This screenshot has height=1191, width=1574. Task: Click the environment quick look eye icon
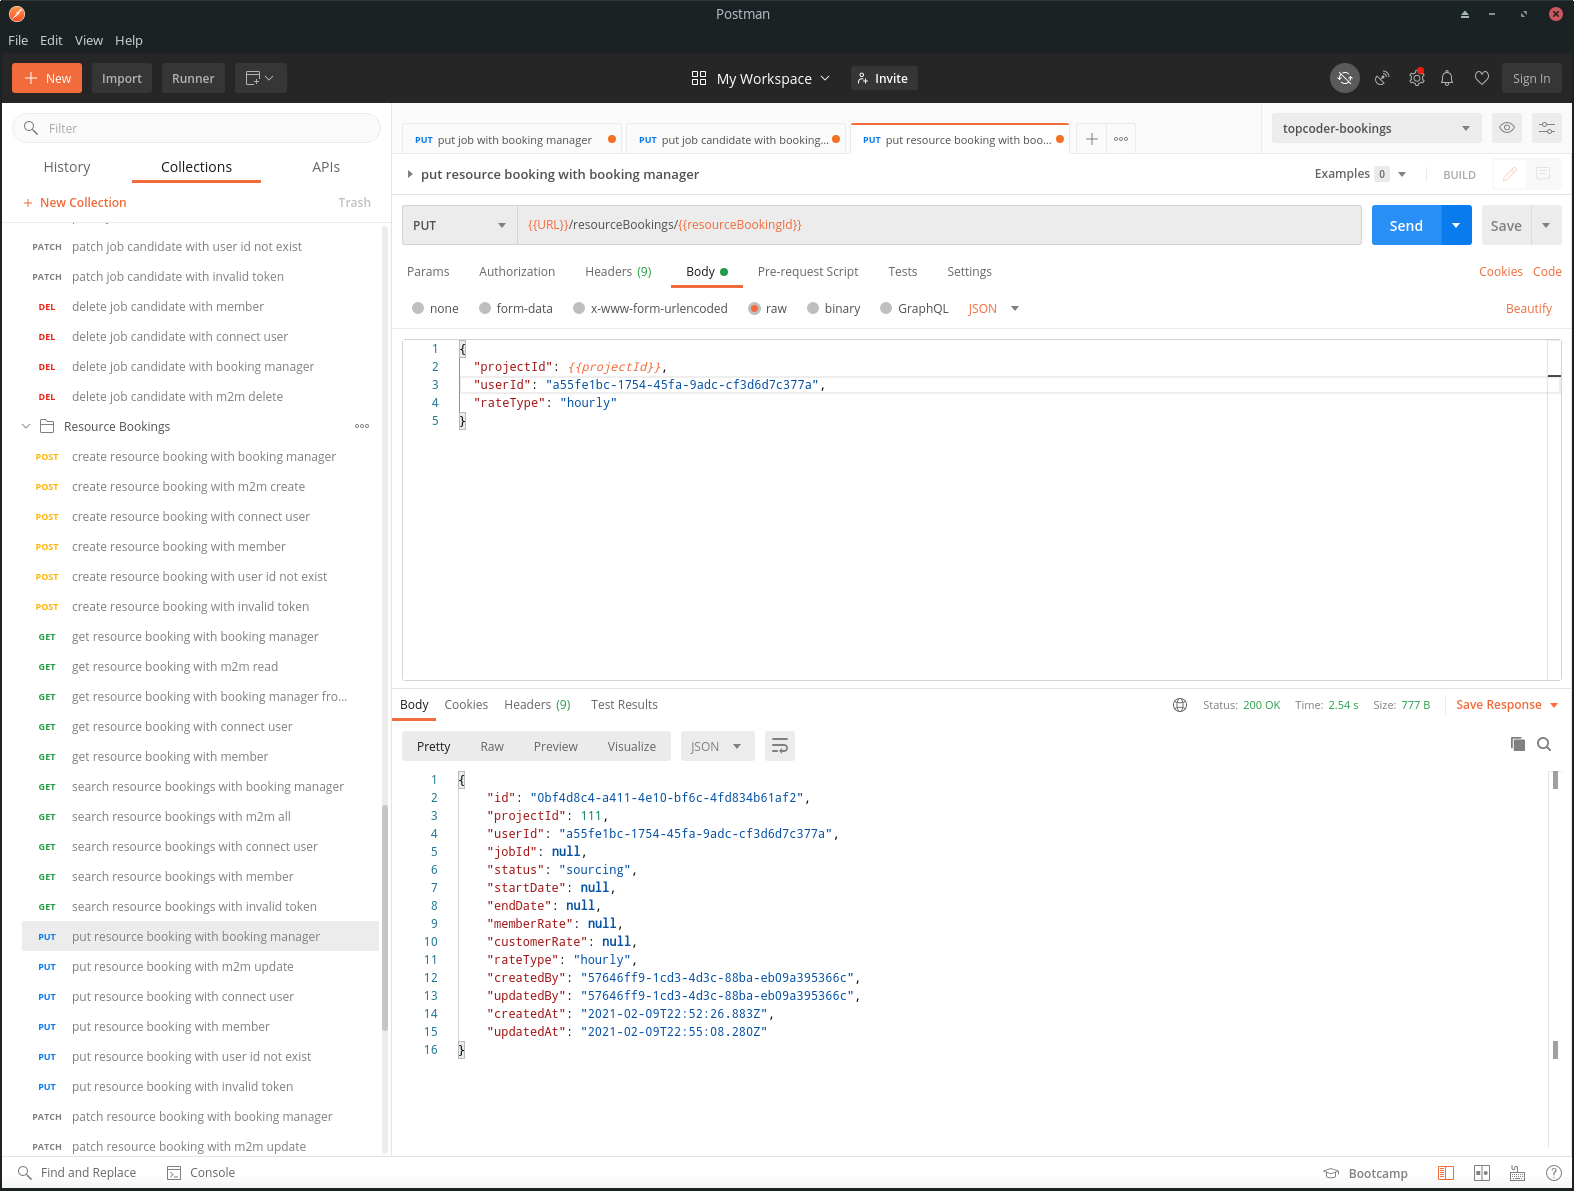point(1507,128)
